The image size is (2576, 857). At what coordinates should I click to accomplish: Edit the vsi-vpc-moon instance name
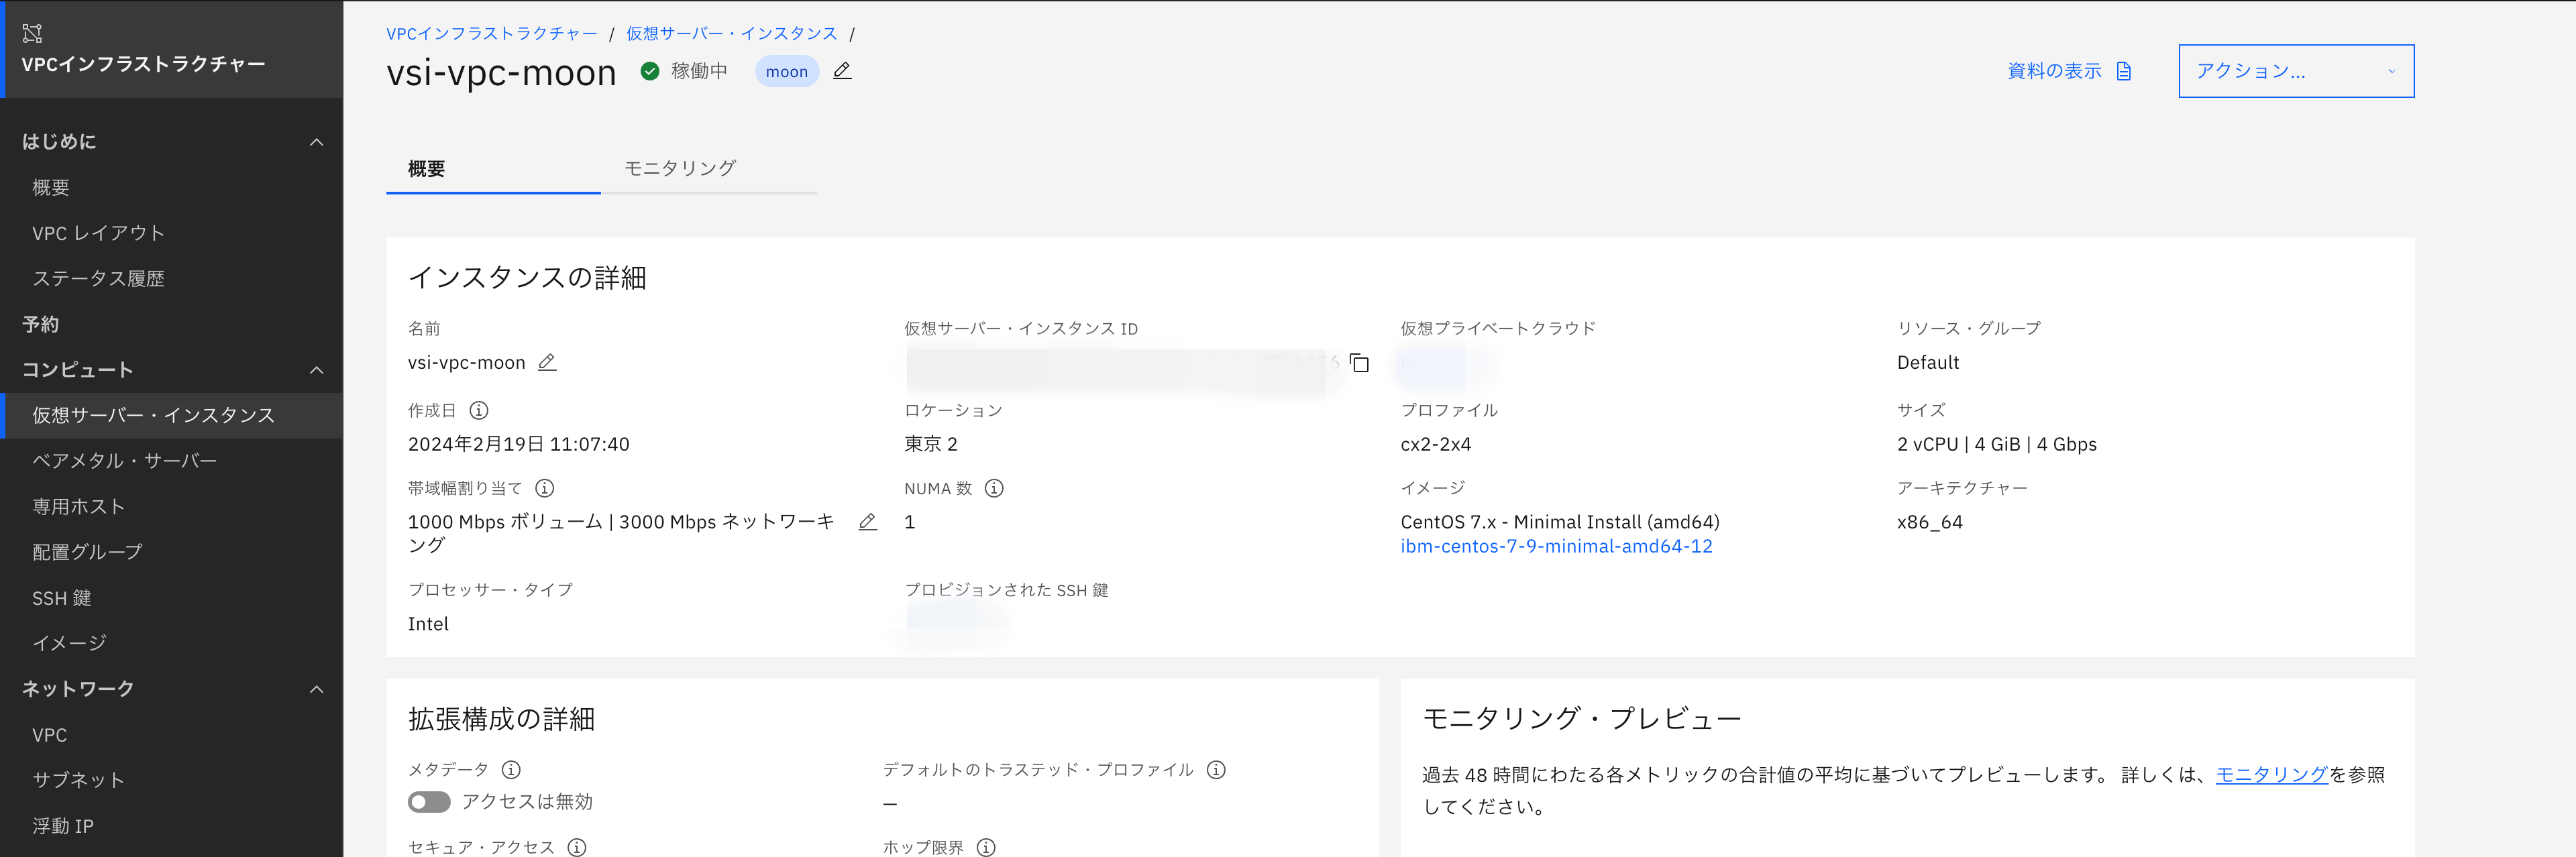click(x=546, y=363)
